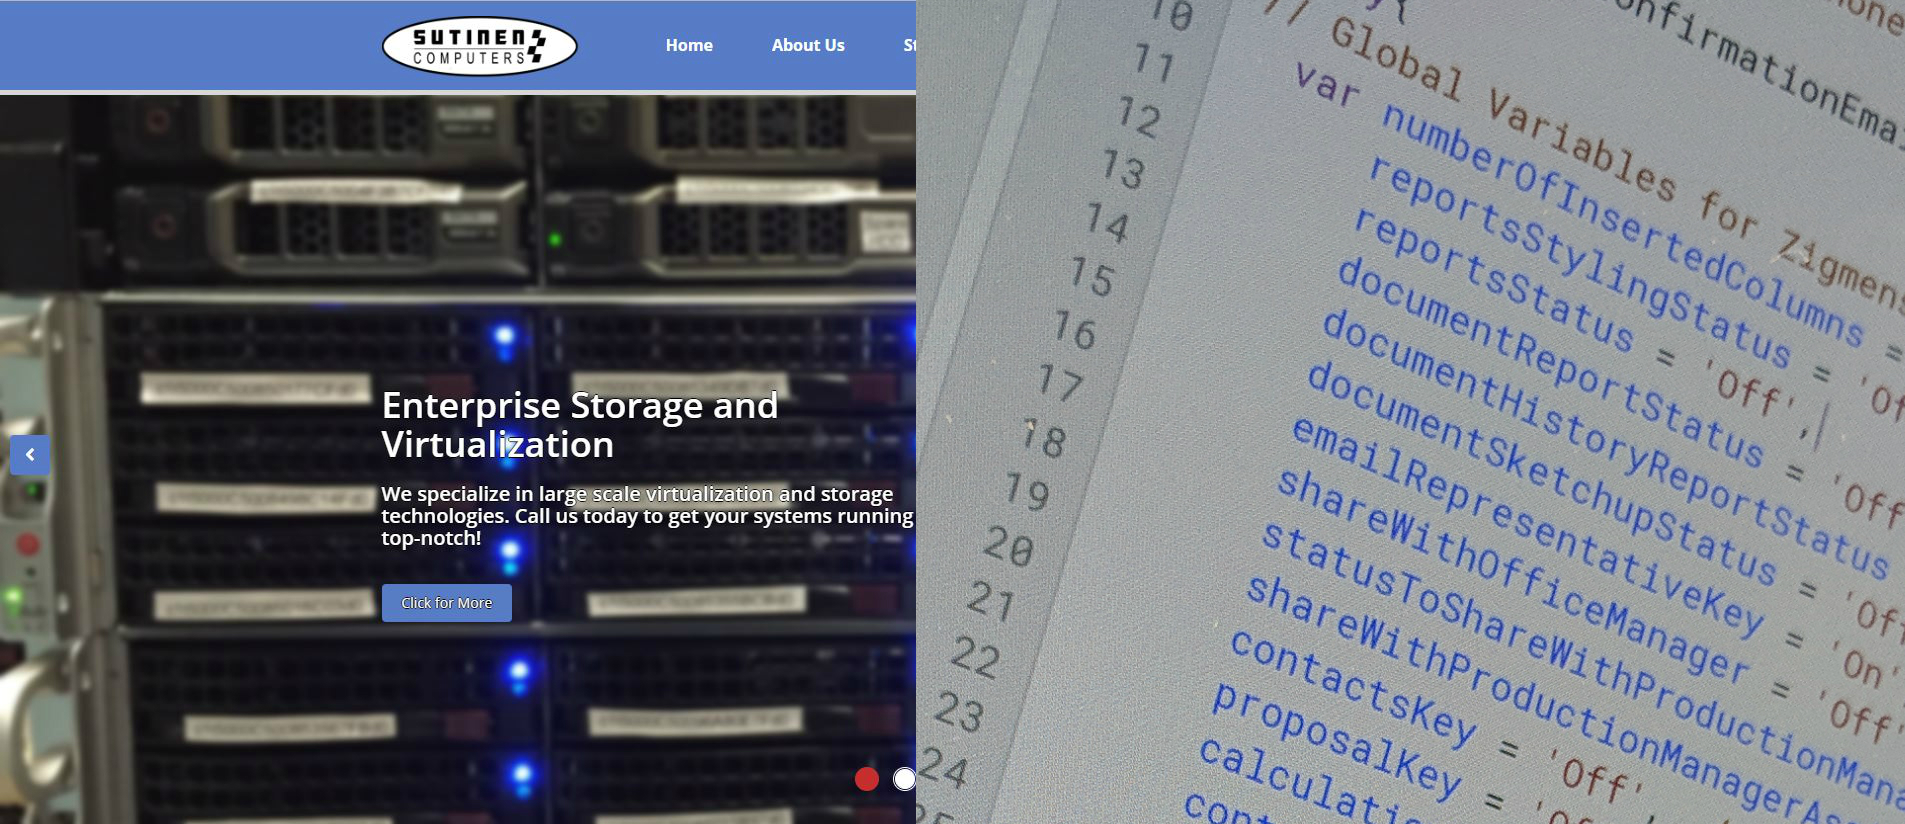Viewport: 1905px width, 824px height.
Task: Click line number 17 in code photo
Action: [x=1060, y=382]
